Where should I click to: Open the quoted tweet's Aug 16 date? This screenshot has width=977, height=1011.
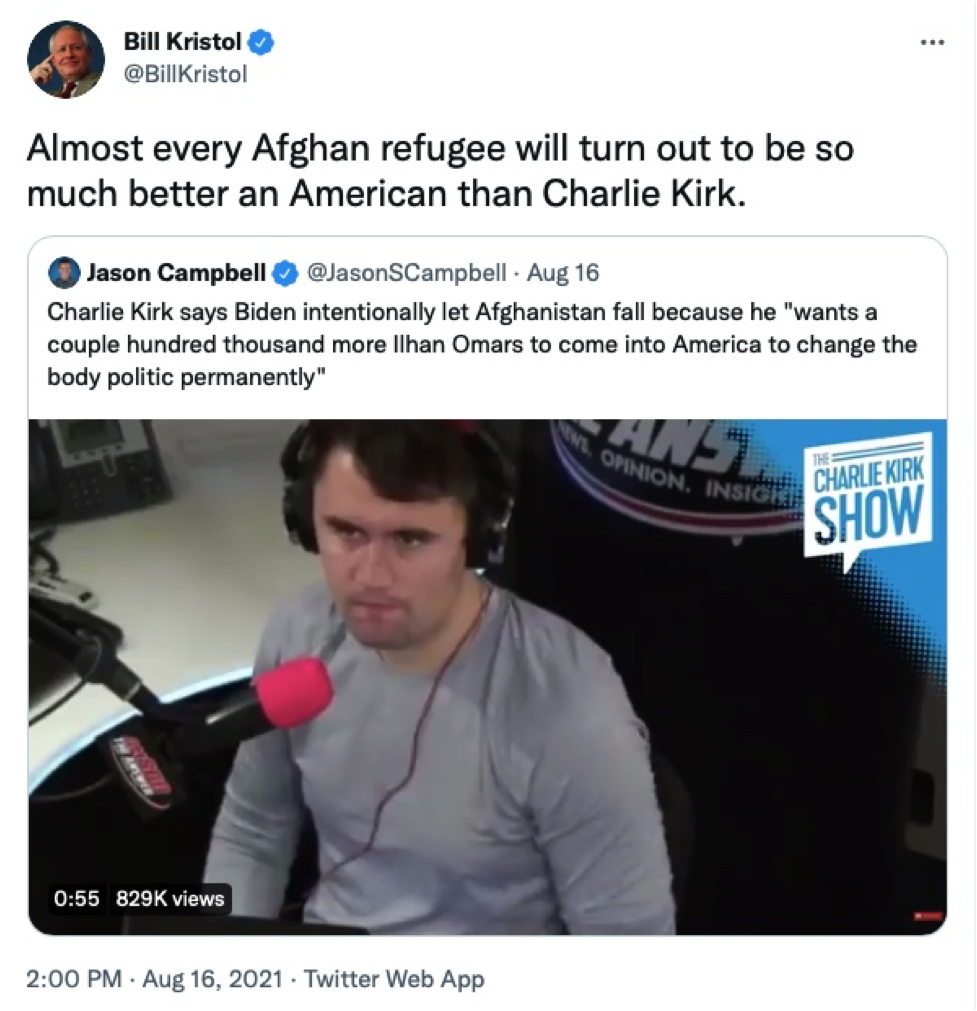point(563,273)
